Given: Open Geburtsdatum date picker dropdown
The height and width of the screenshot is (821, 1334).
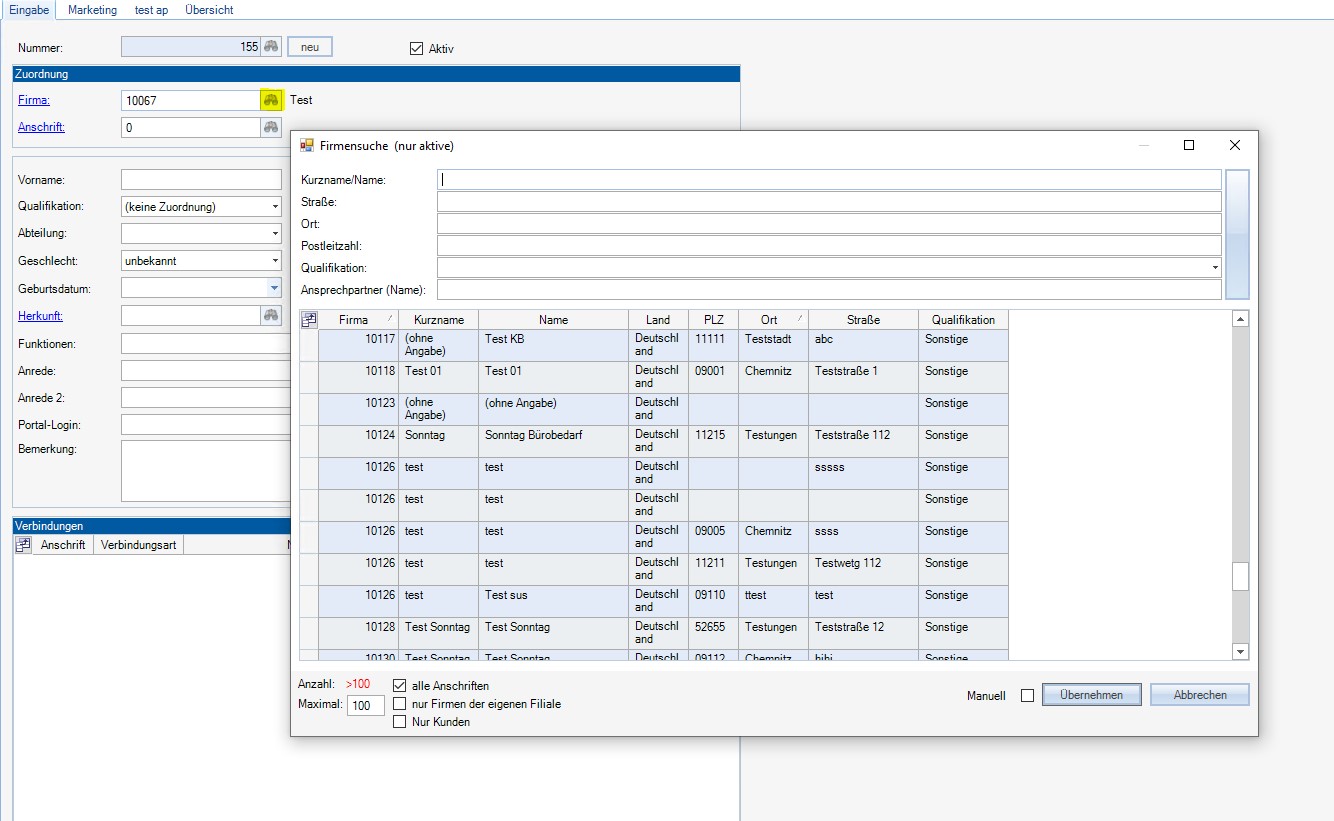Looking at the screenshot, I should (275, 288).
